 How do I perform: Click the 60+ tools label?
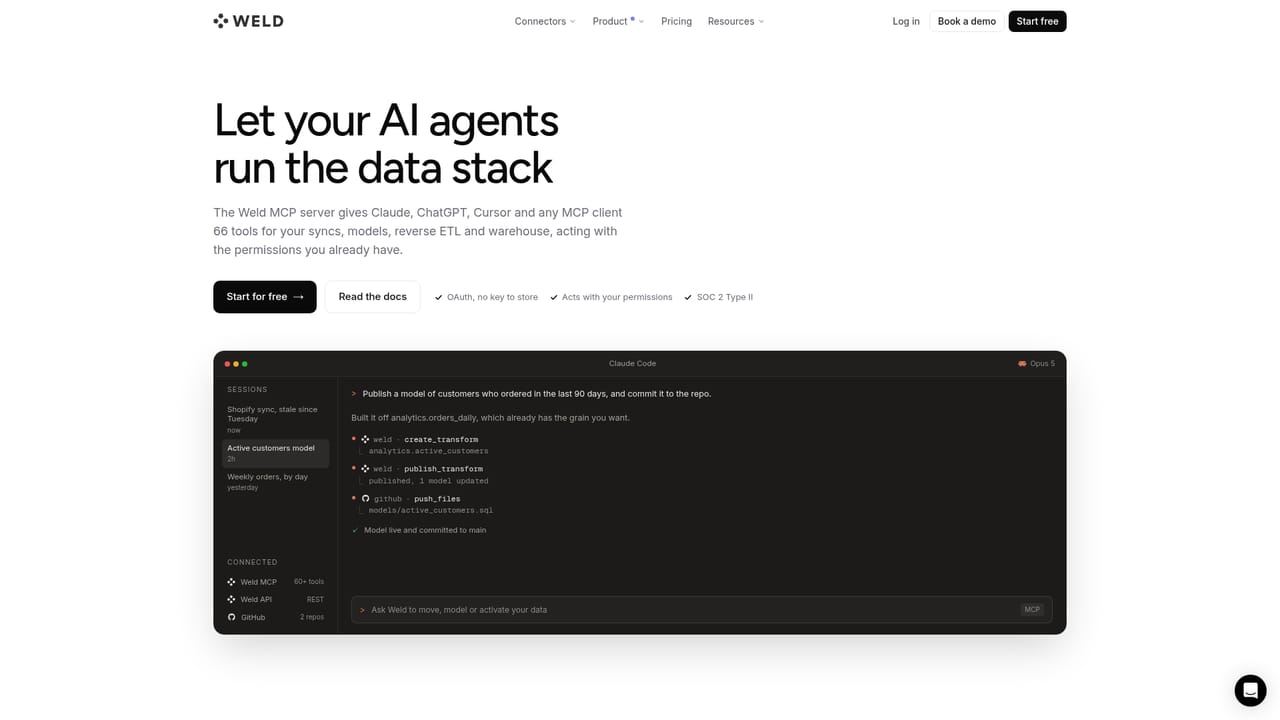pos(309,582)
